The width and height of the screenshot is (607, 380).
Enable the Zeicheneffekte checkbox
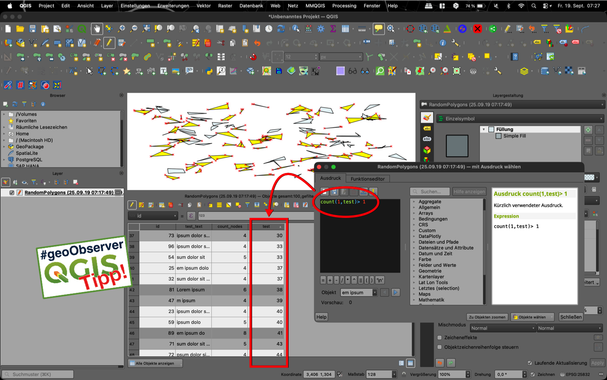tap(439, 337)
